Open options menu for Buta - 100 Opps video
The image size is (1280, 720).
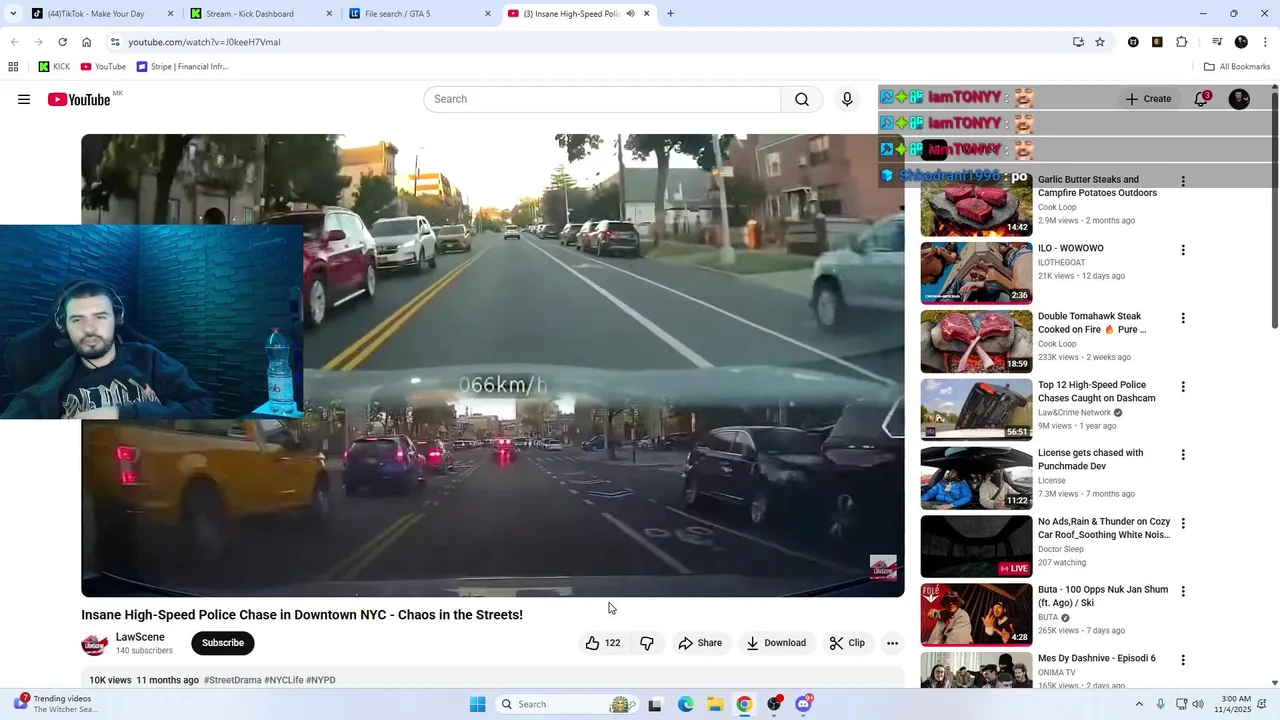pyautogui.click(x=1183, y=592)
